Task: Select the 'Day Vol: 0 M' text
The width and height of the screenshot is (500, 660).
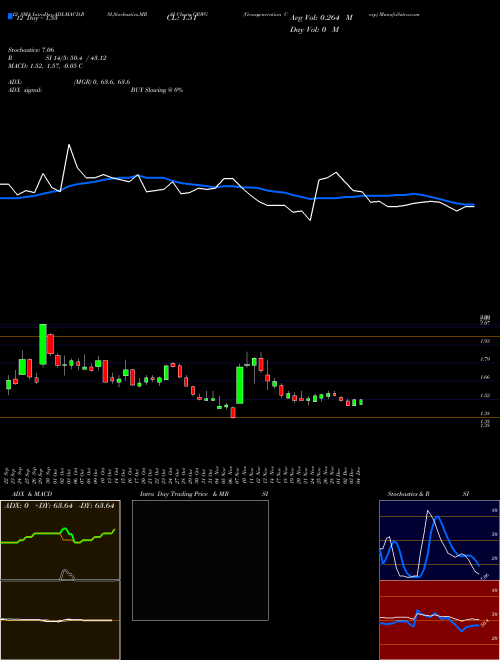Action: click(x=314, y=30)
